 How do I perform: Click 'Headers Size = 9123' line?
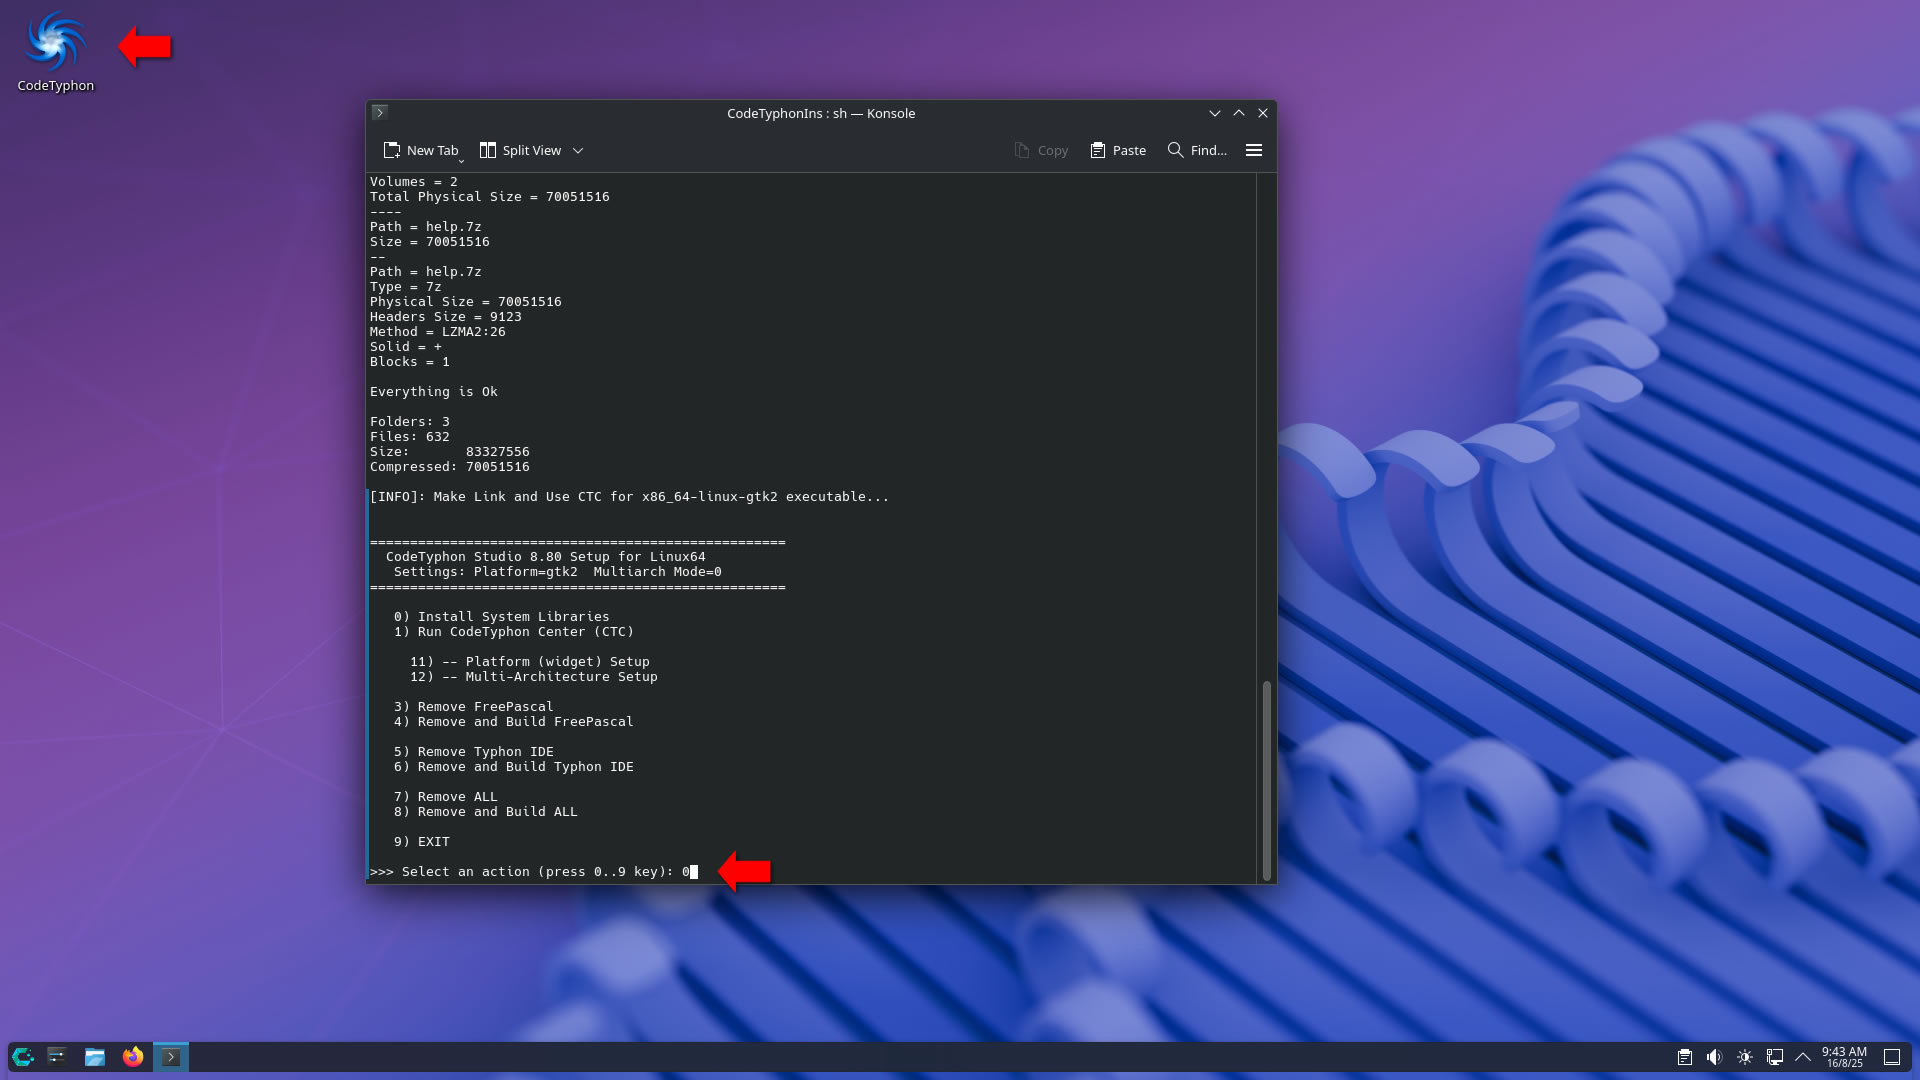click(445, 317)
